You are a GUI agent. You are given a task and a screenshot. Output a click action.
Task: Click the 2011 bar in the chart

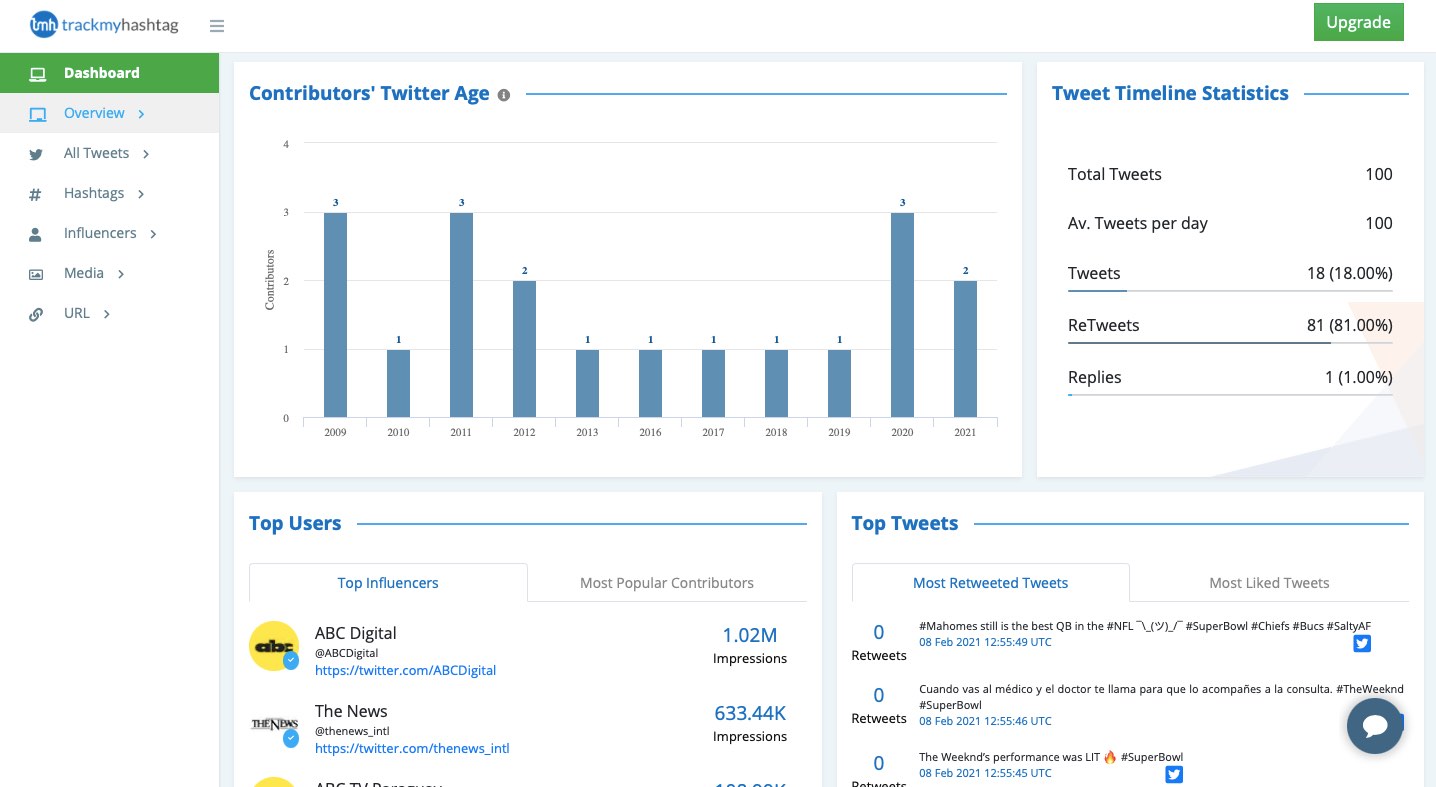(461, 315)
